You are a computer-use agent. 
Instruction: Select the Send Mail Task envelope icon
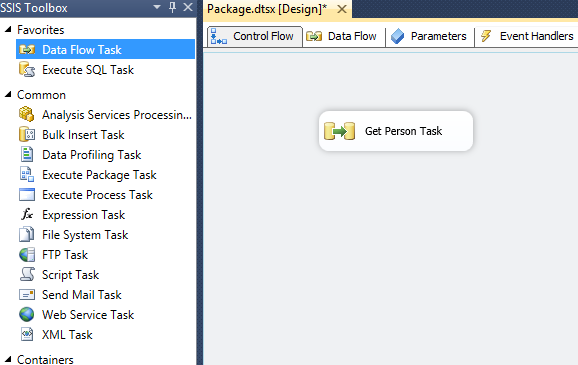click(x=27, y=295)
